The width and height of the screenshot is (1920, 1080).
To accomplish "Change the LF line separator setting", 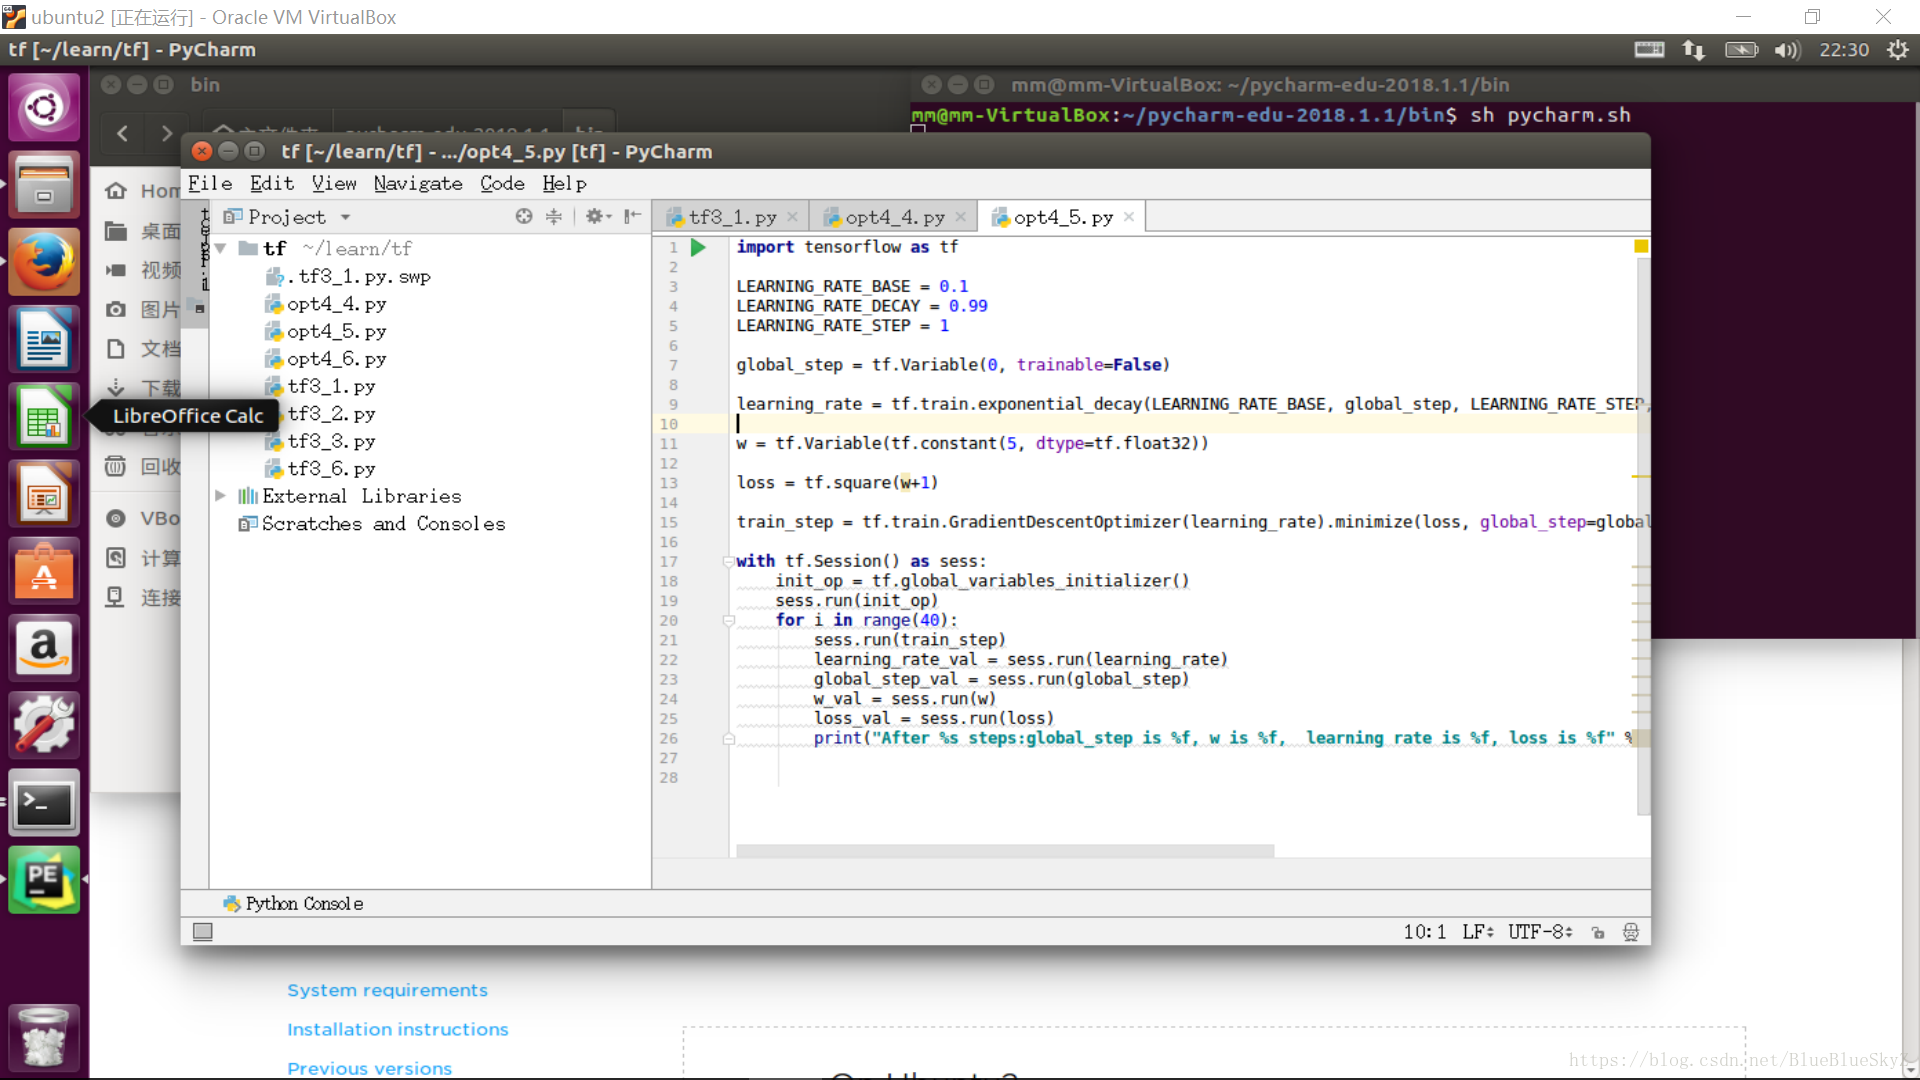I will (x=1477, y=932).
